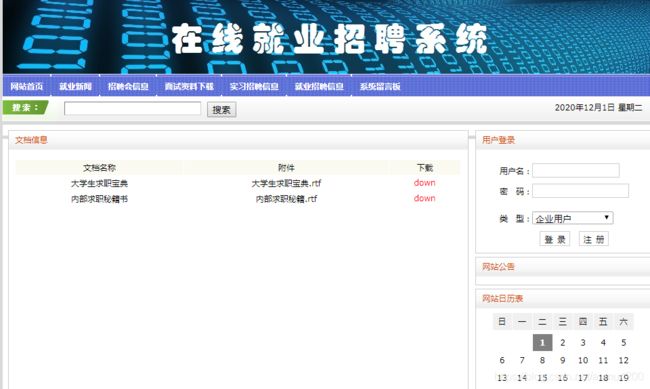650x389 pixels.
Task: Download 大学生求职宝典 via its down link
Action: point(424,183)
